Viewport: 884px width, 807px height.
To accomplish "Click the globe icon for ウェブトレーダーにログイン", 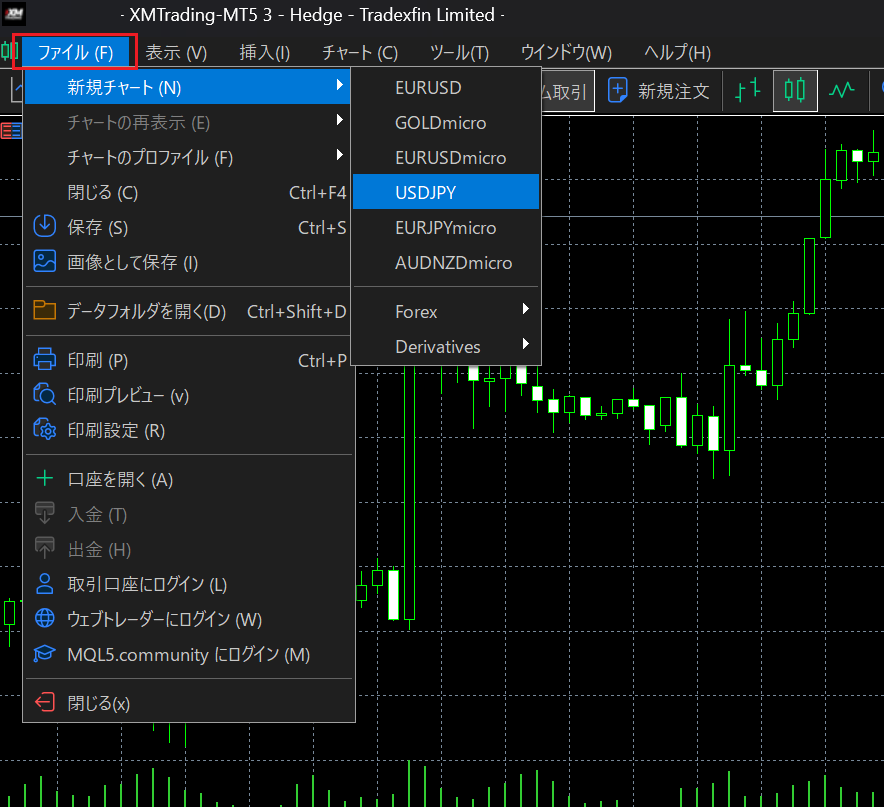I will [x=44, y=619].
